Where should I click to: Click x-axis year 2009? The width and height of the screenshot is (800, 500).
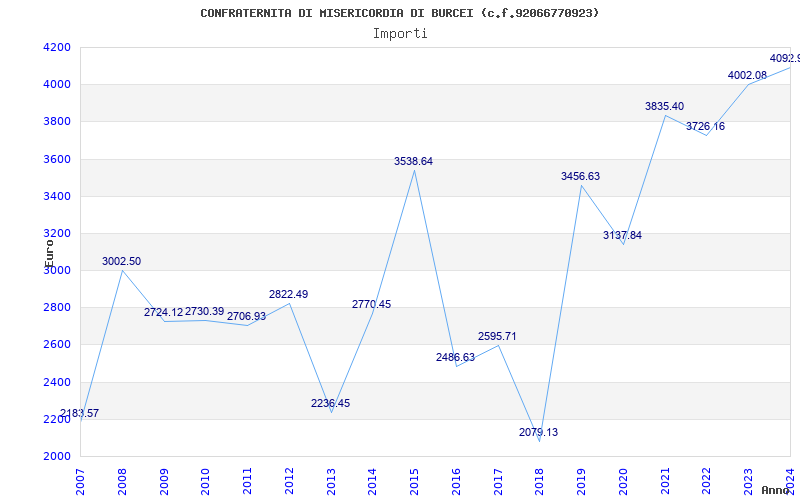(x=164, y=481)
